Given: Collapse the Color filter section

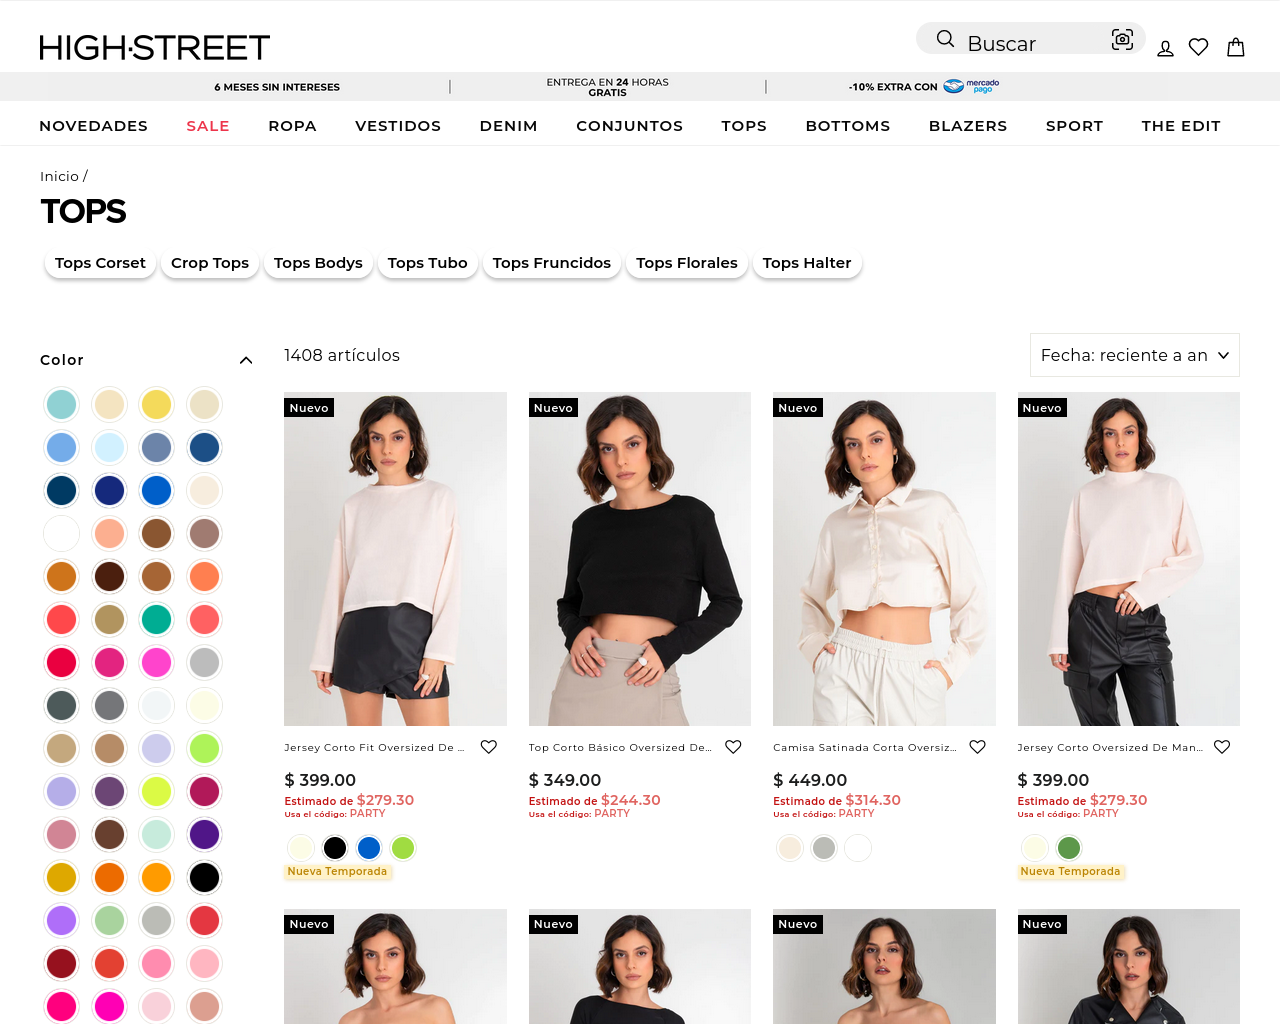Looking at the screenshot, I should coord(246,360).
